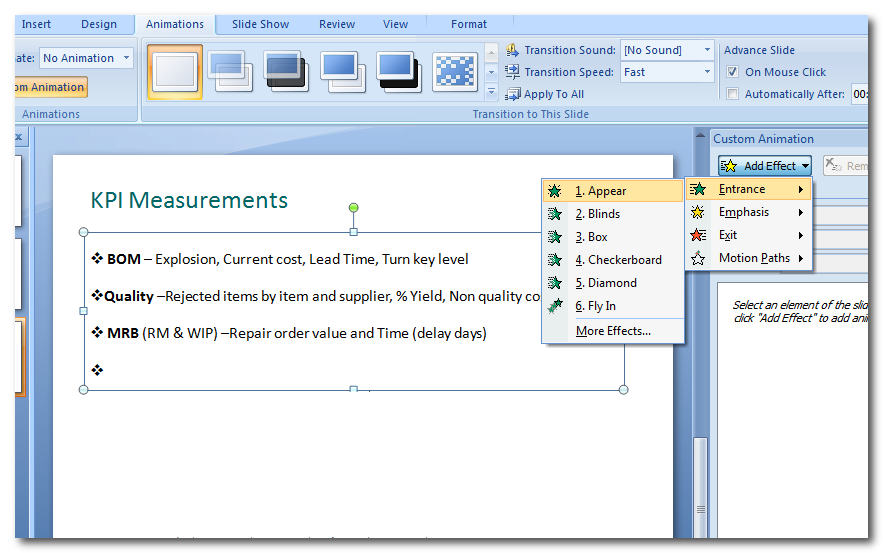Select the Checkerboard transition thumbnail in ribbon

(x=455, y=72)
